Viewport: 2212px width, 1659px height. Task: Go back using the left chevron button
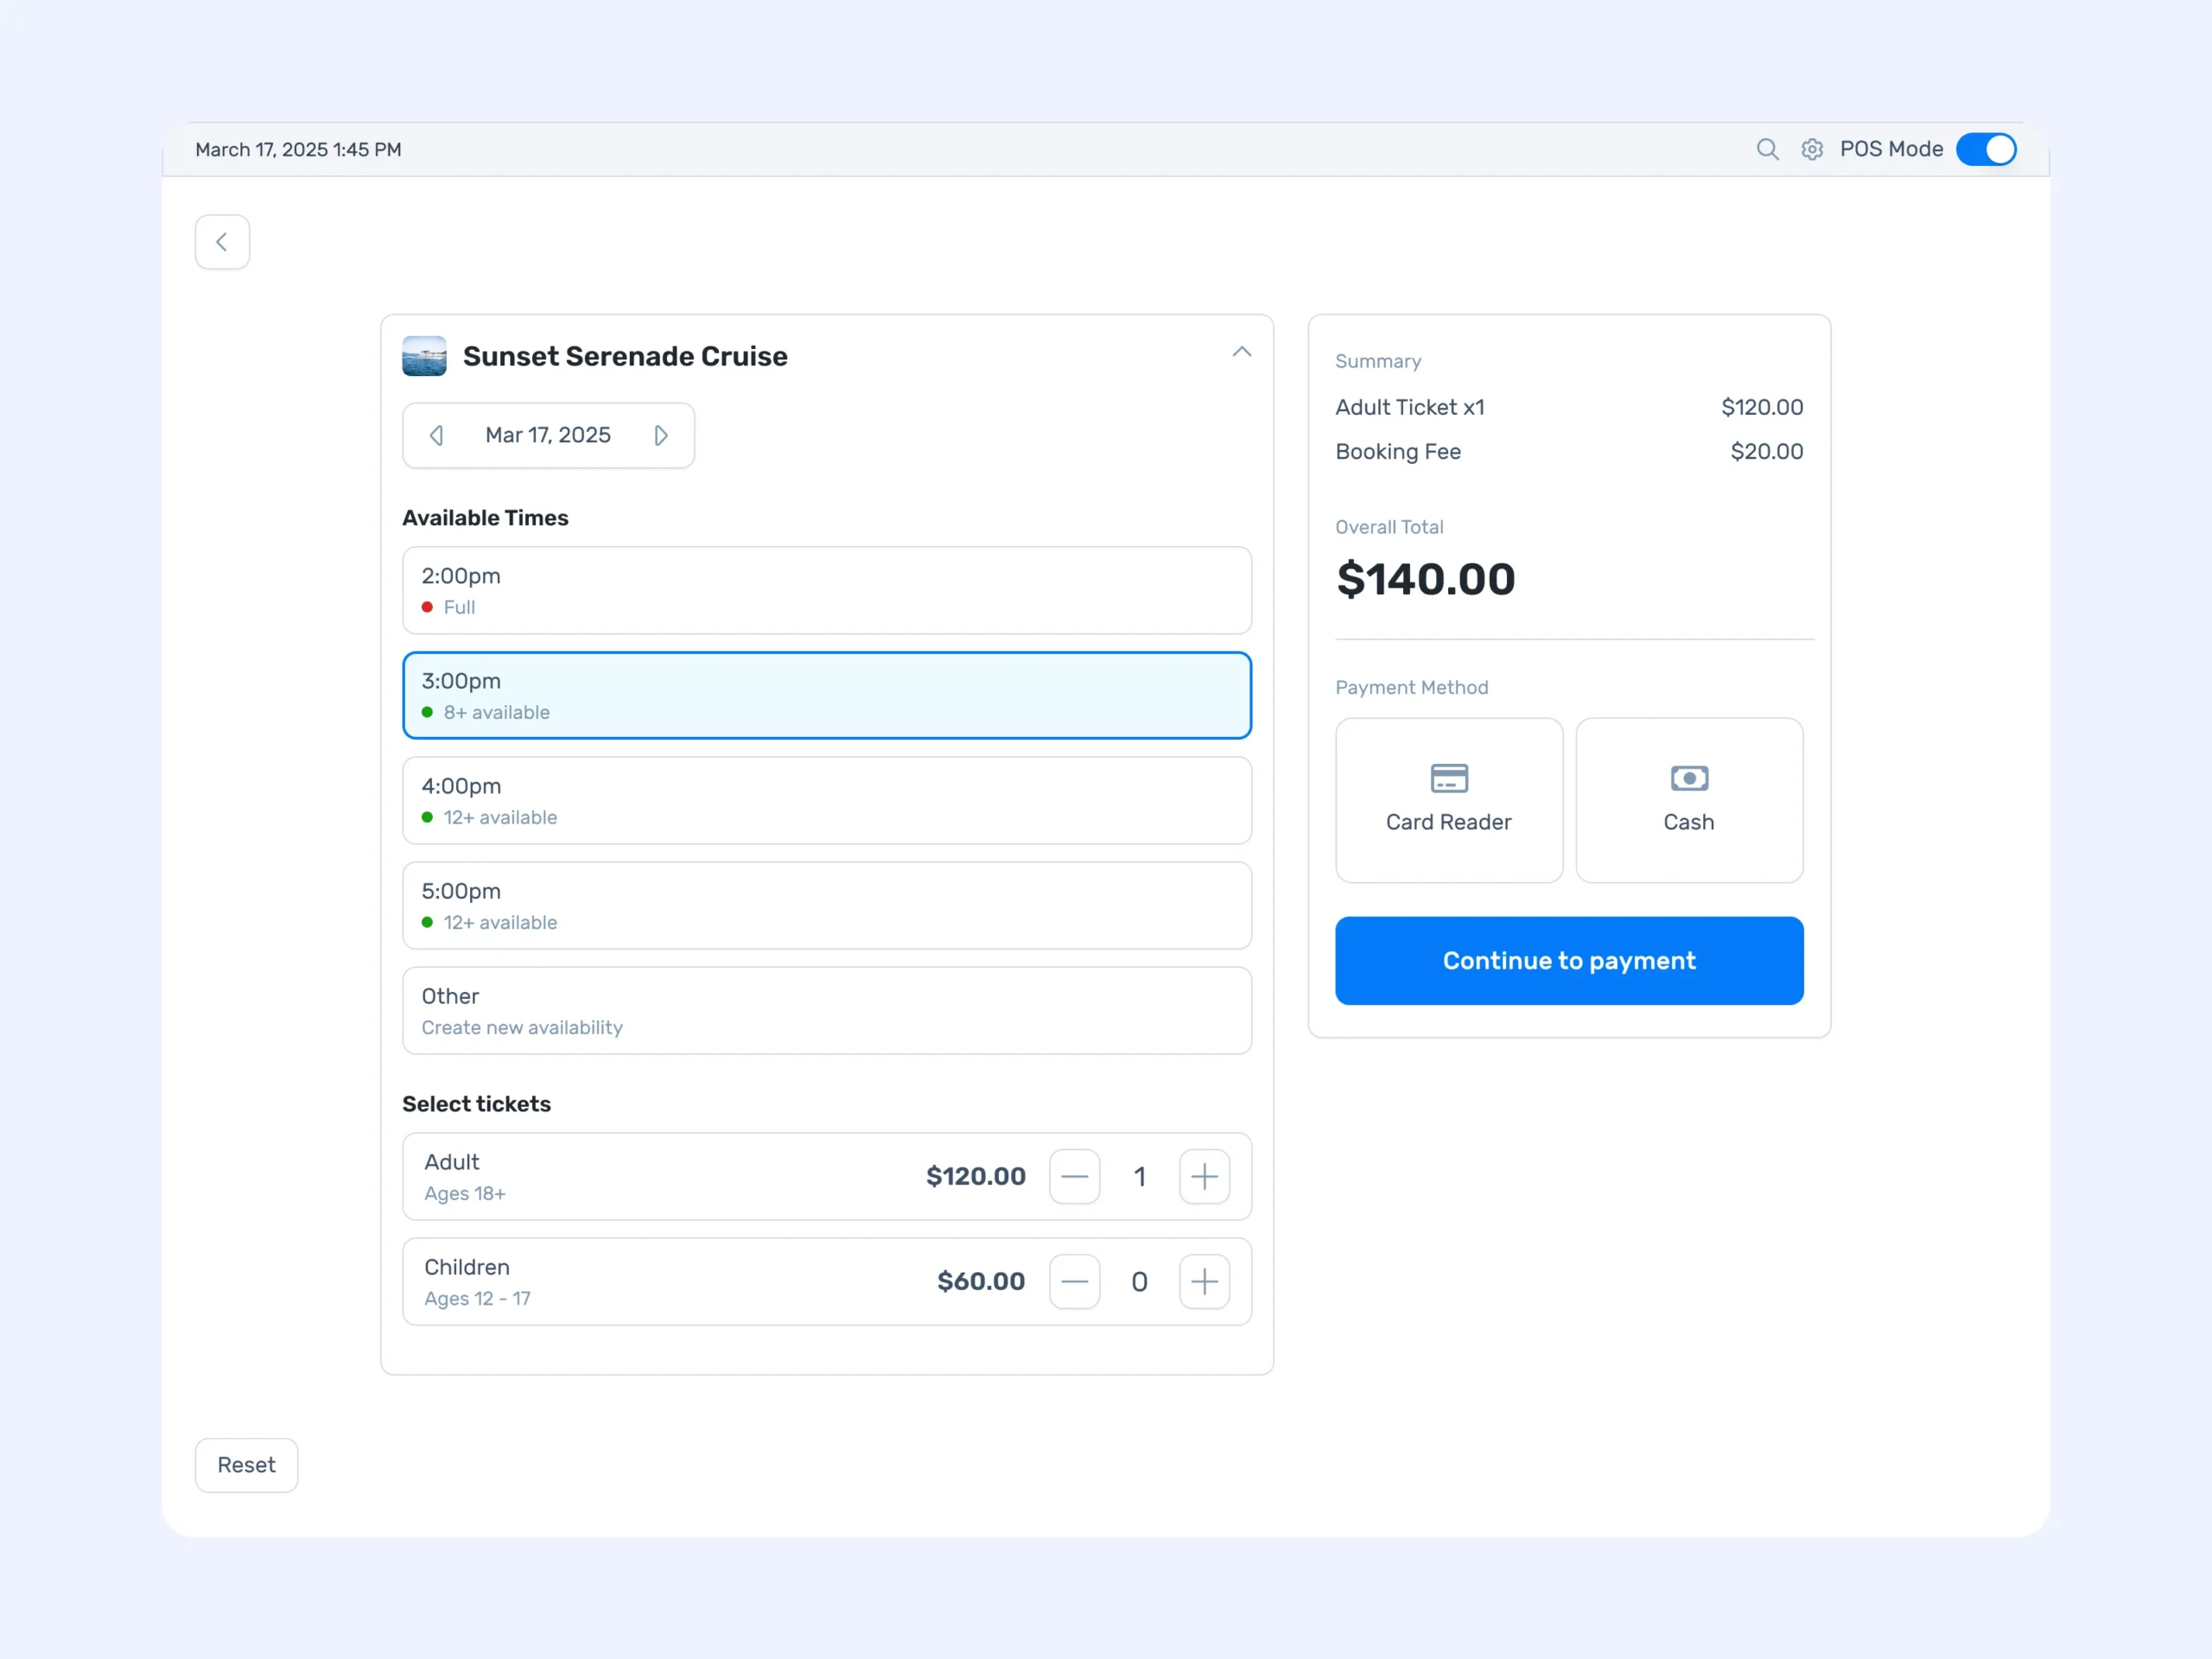click(222, 242)
